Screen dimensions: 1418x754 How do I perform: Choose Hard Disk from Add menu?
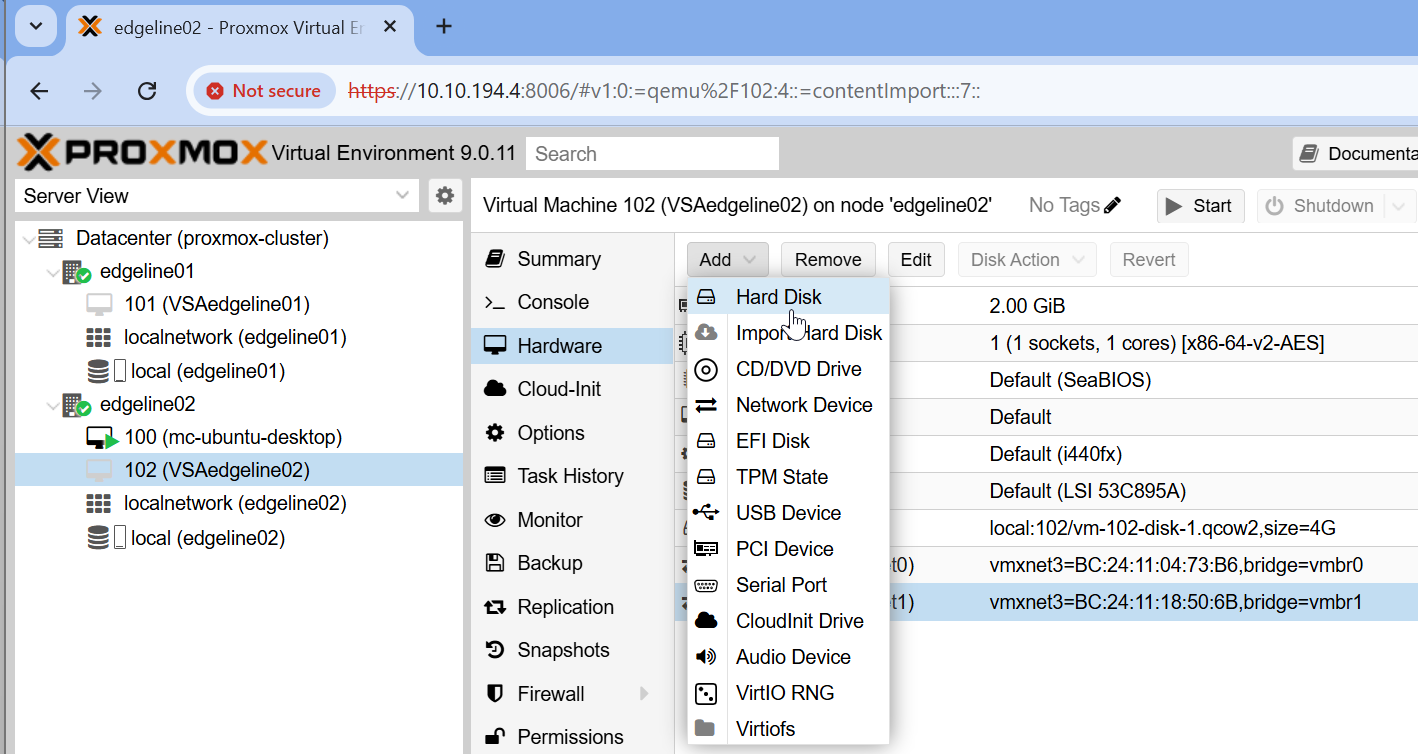788,297
